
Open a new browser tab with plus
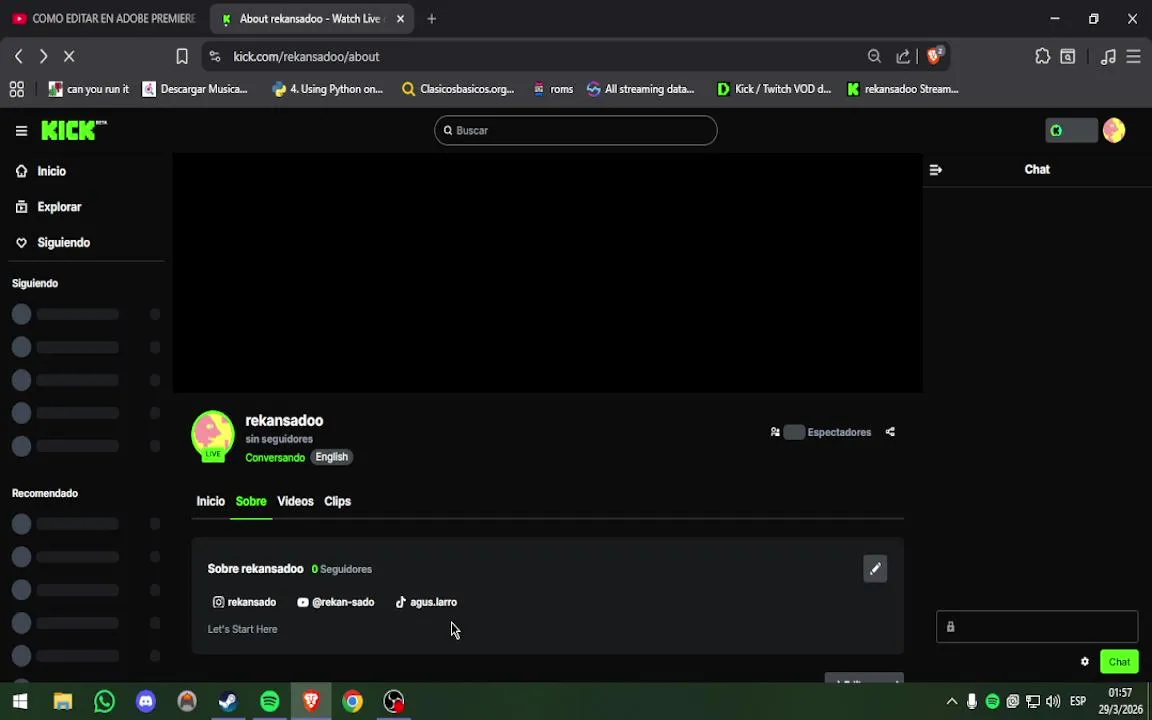tap(432, 19)
